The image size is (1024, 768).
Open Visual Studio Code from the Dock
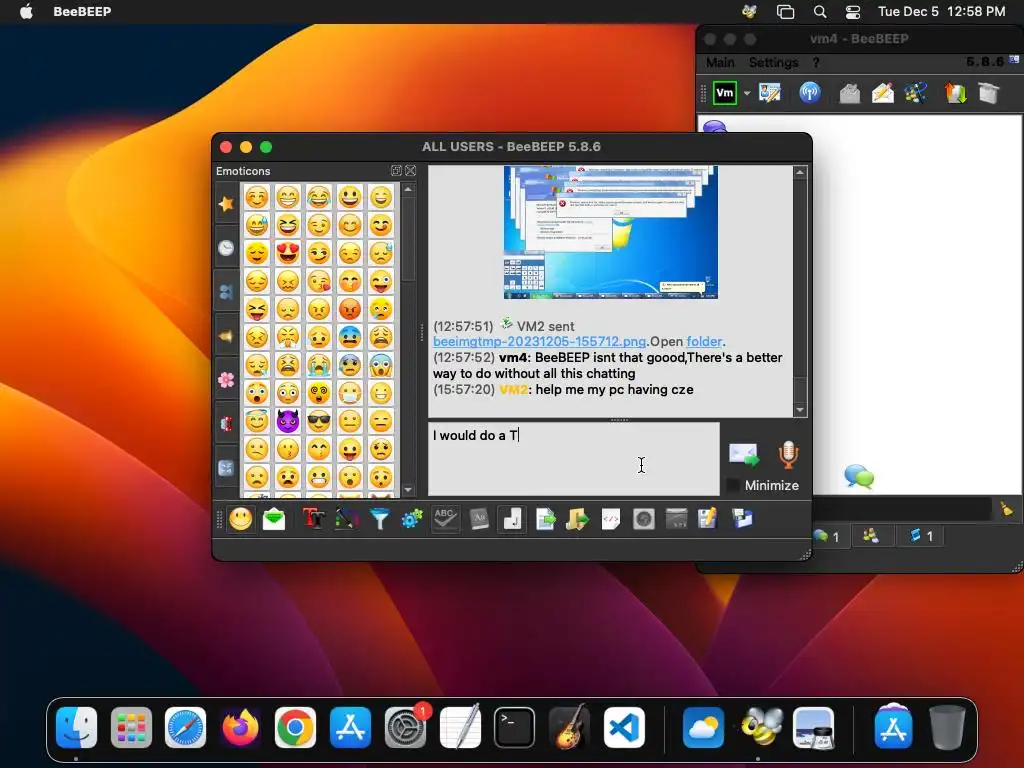(624, 728)
